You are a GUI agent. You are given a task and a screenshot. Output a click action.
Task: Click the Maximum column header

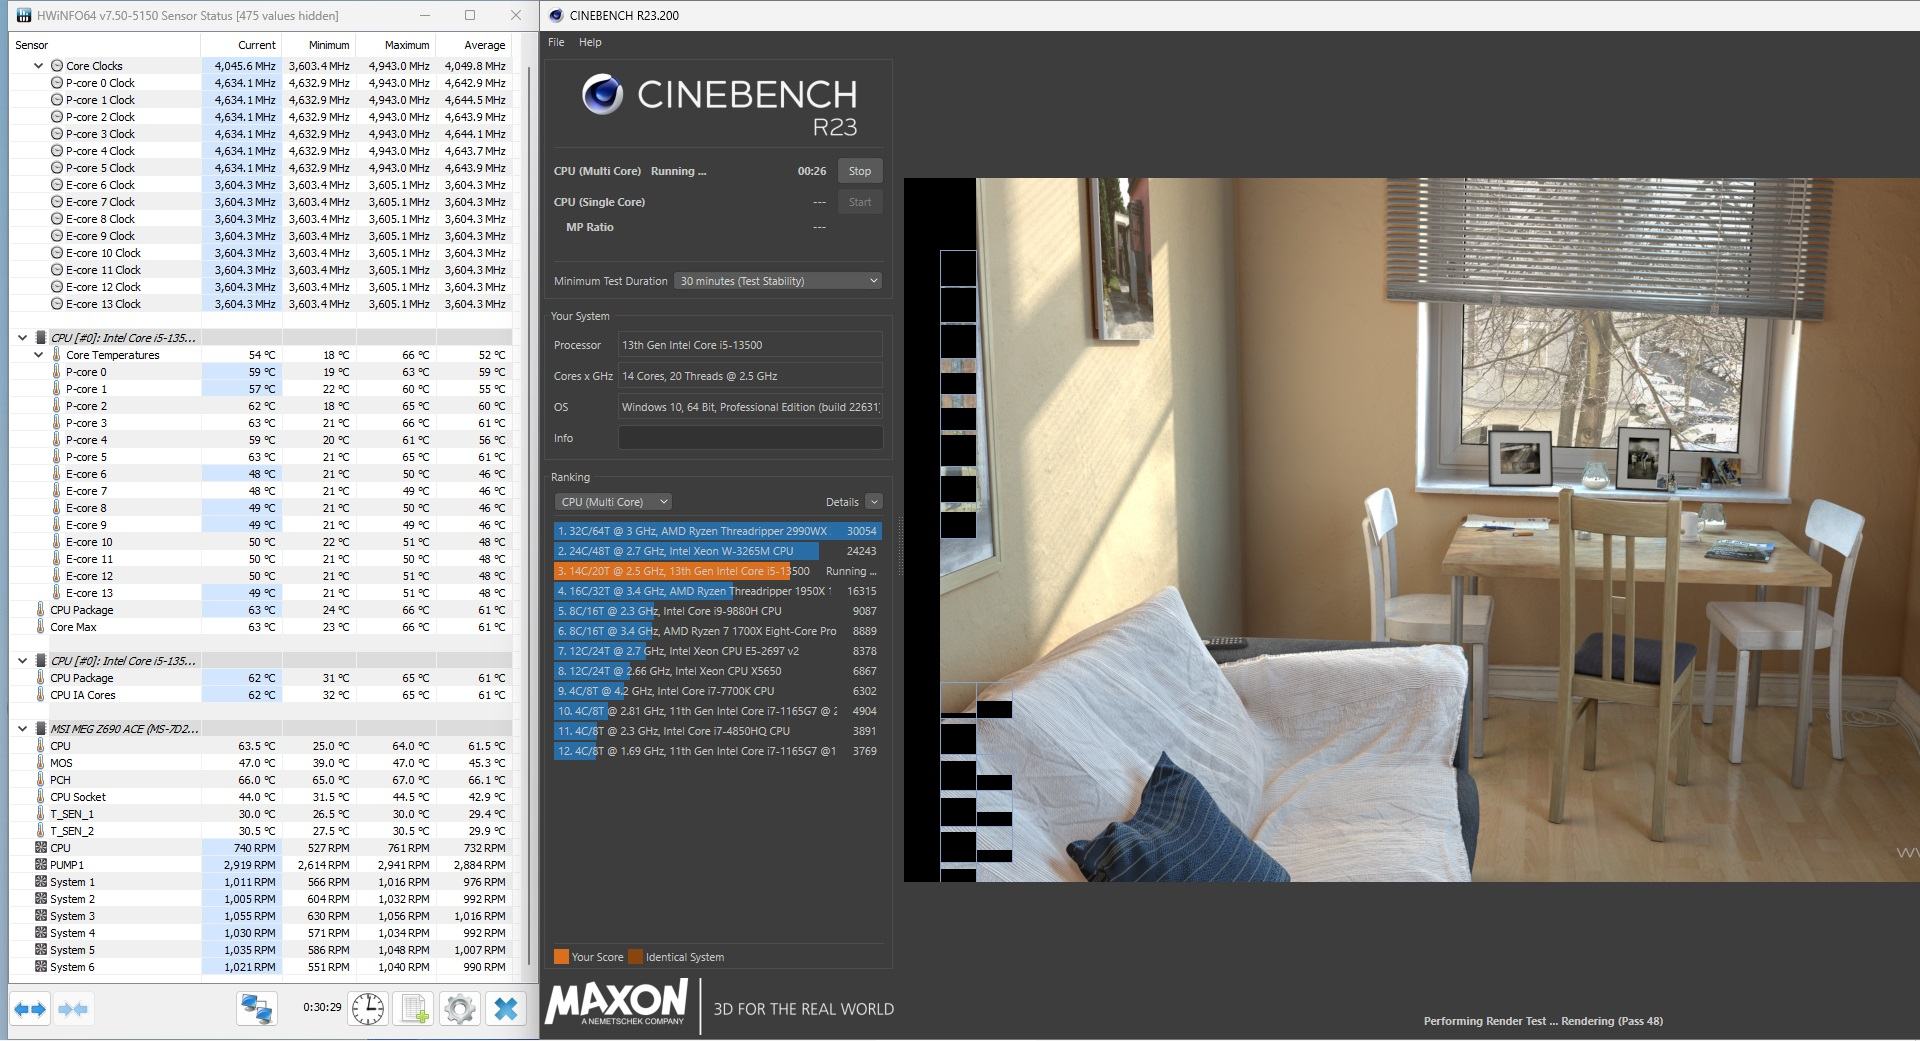396,45
